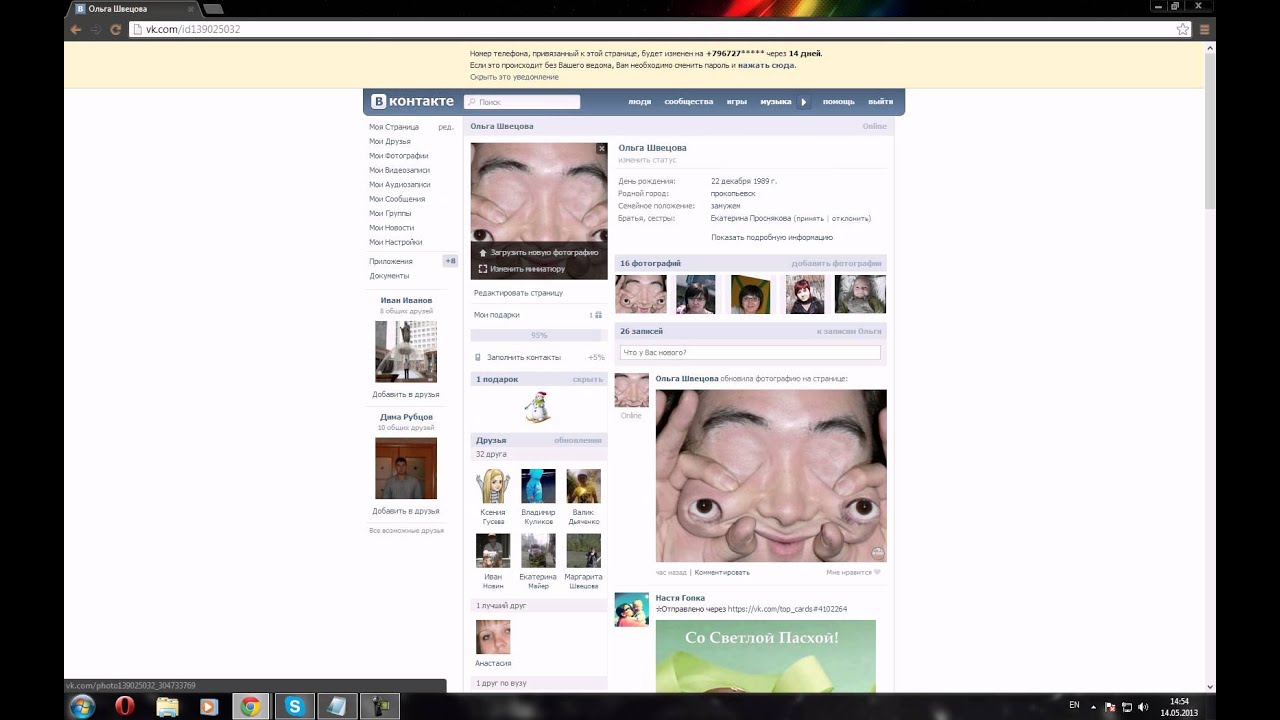Screen dimensions: 1280x720
Task: Click изменить статус under profile name
Action: click(x=647, y=160)
